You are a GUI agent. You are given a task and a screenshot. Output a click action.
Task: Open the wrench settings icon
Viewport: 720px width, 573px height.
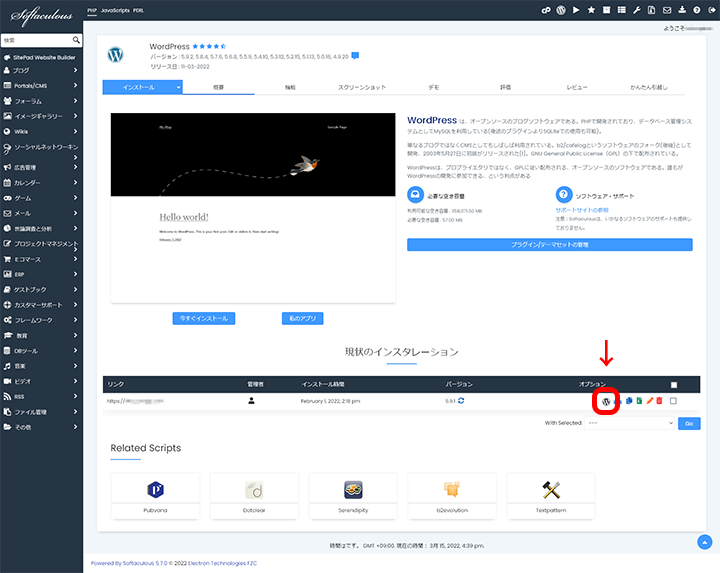point(636,10)
